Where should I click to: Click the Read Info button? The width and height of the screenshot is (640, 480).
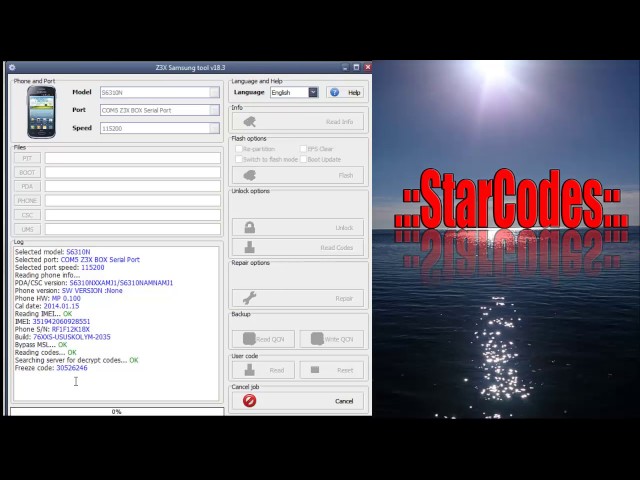pyautogui.click(x=298, y=122)
